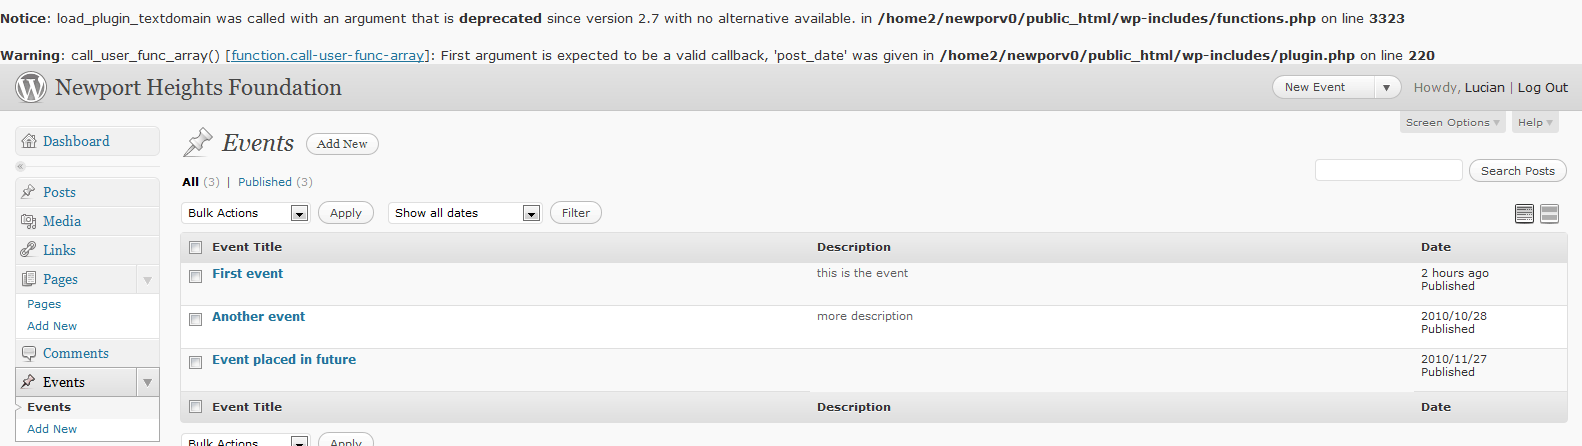
Task: Tick the Event placed in future checkbox
Action: [x=196, y=362]
